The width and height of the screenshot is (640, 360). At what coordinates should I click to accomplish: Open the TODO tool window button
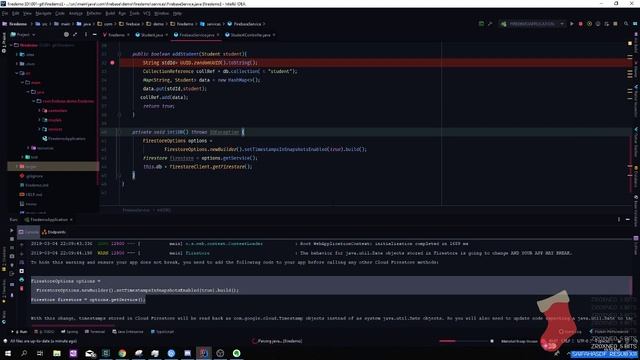coord(44,332)
